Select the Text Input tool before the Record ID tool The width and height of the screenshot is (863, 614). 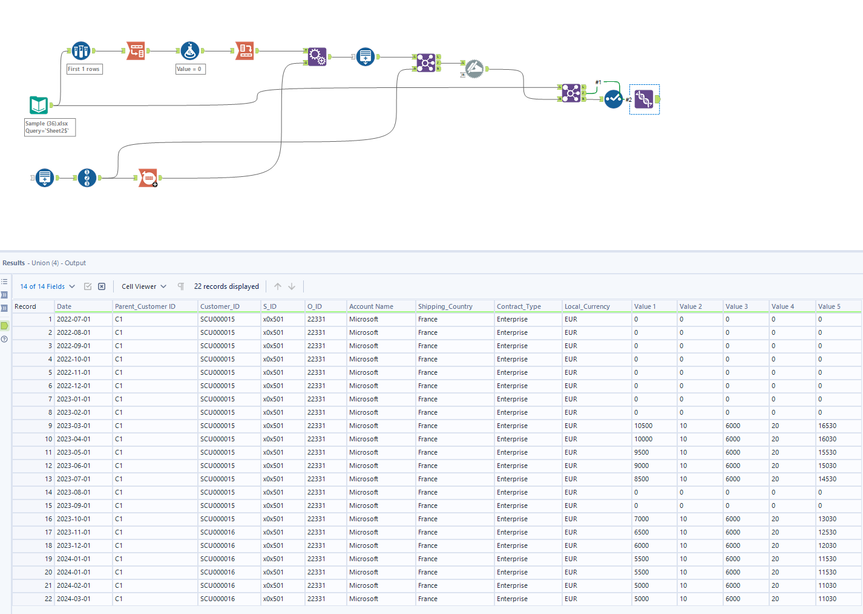coord(45,178)
